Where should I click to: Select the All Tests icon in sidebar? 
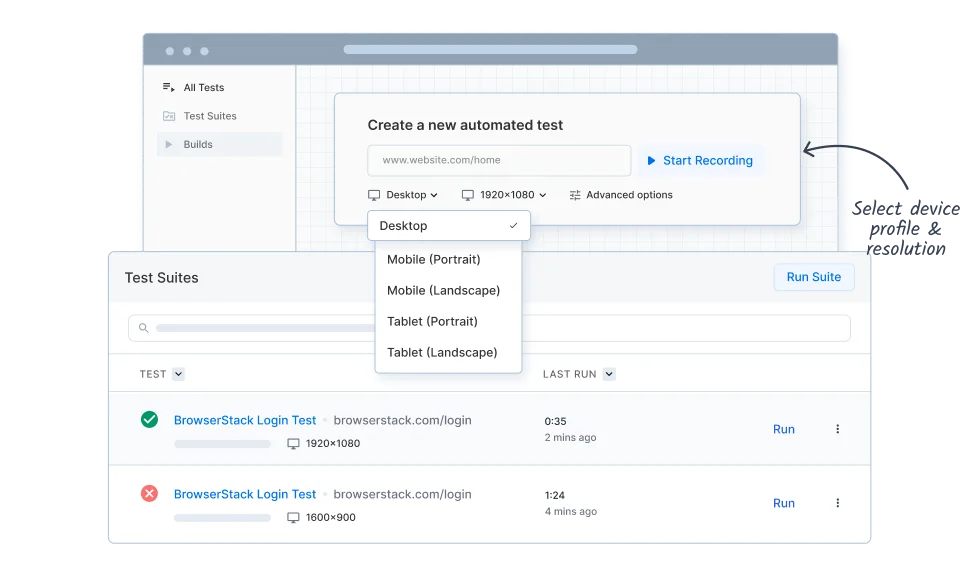169,87
